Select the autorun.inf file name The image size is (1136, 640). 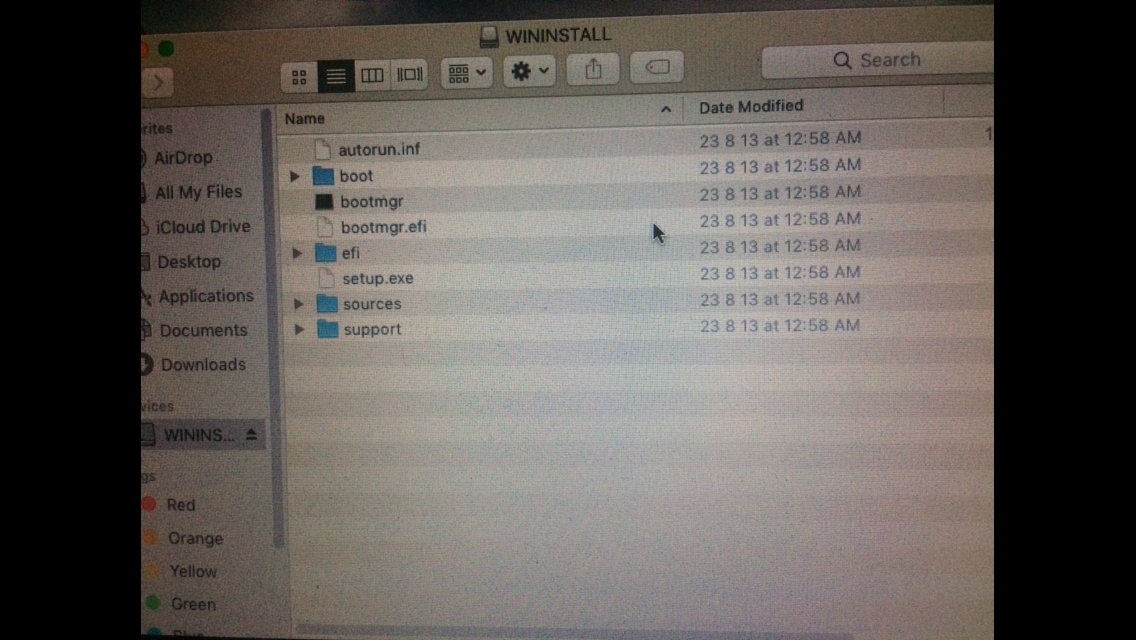(379, 149)
